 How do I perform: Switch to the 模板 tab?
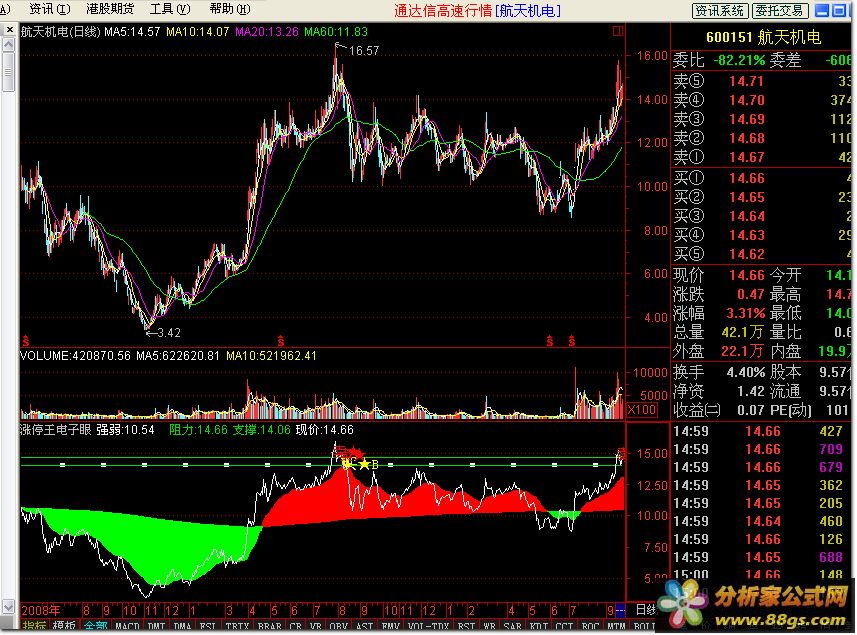pos(64,626)
